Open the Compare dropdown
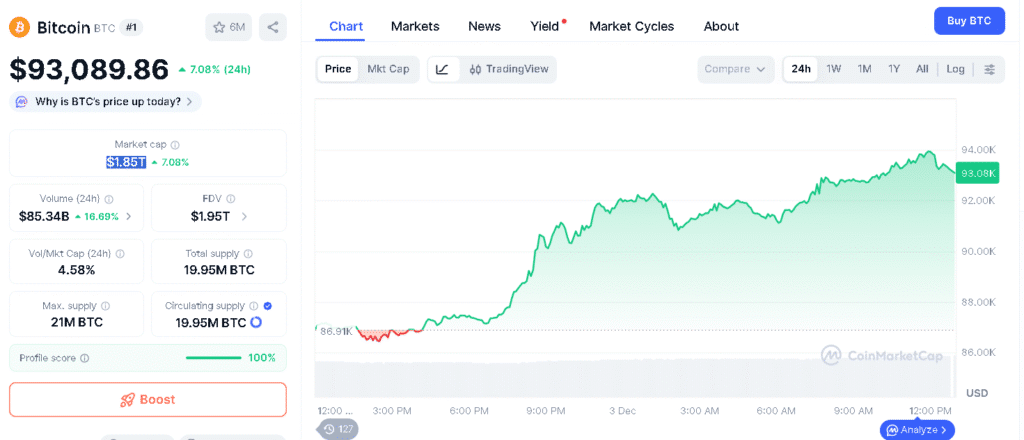1024x440 pixels. 735,69
